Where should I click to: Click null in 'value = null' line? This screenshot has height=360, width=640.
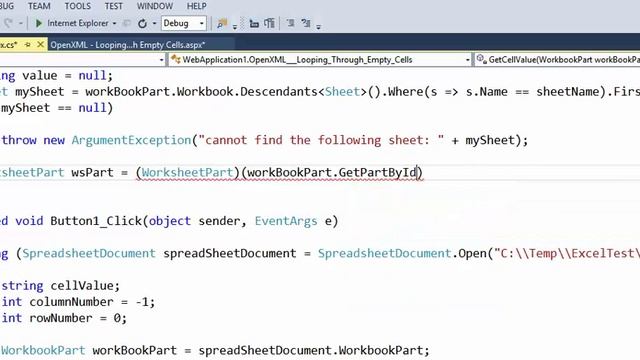pos(92,76)
